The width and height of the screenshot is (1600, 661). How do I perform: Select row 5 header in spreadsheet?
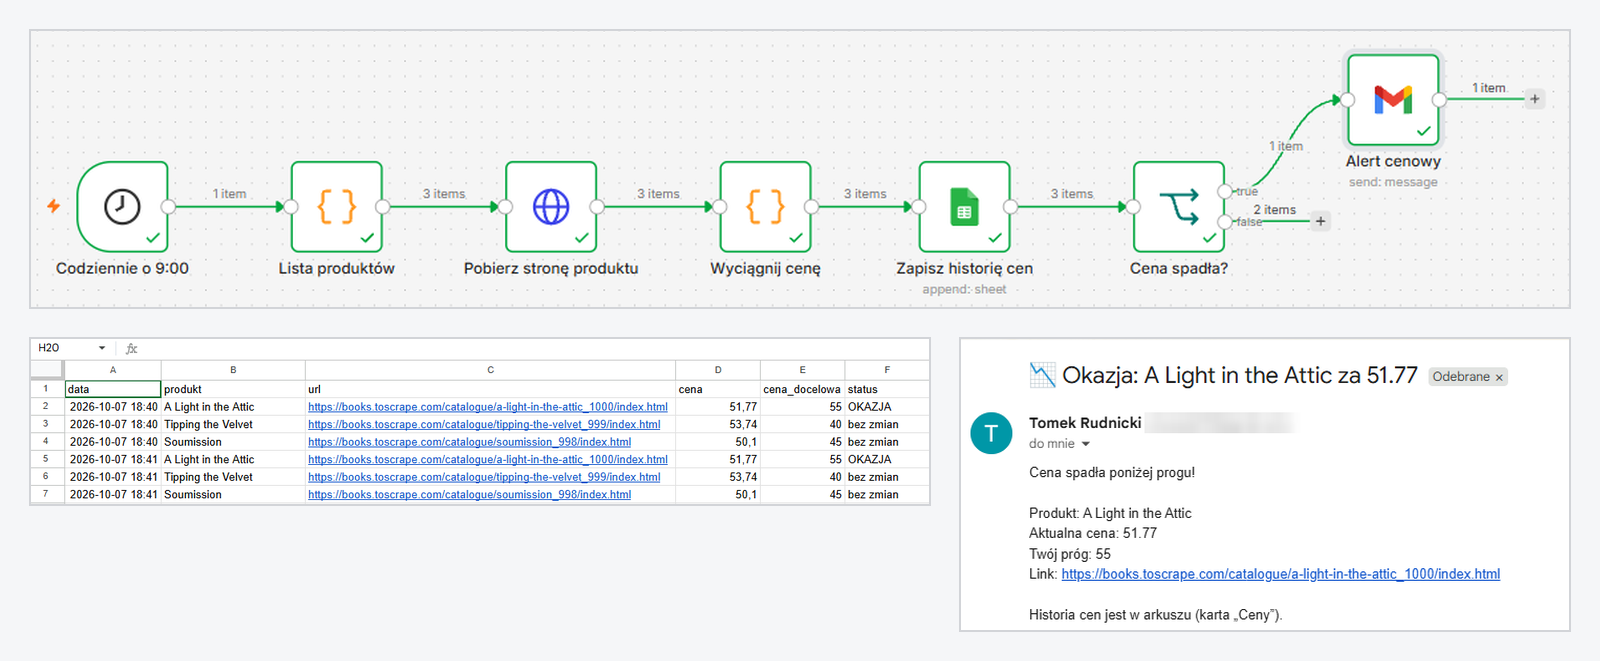click(46, 459)
